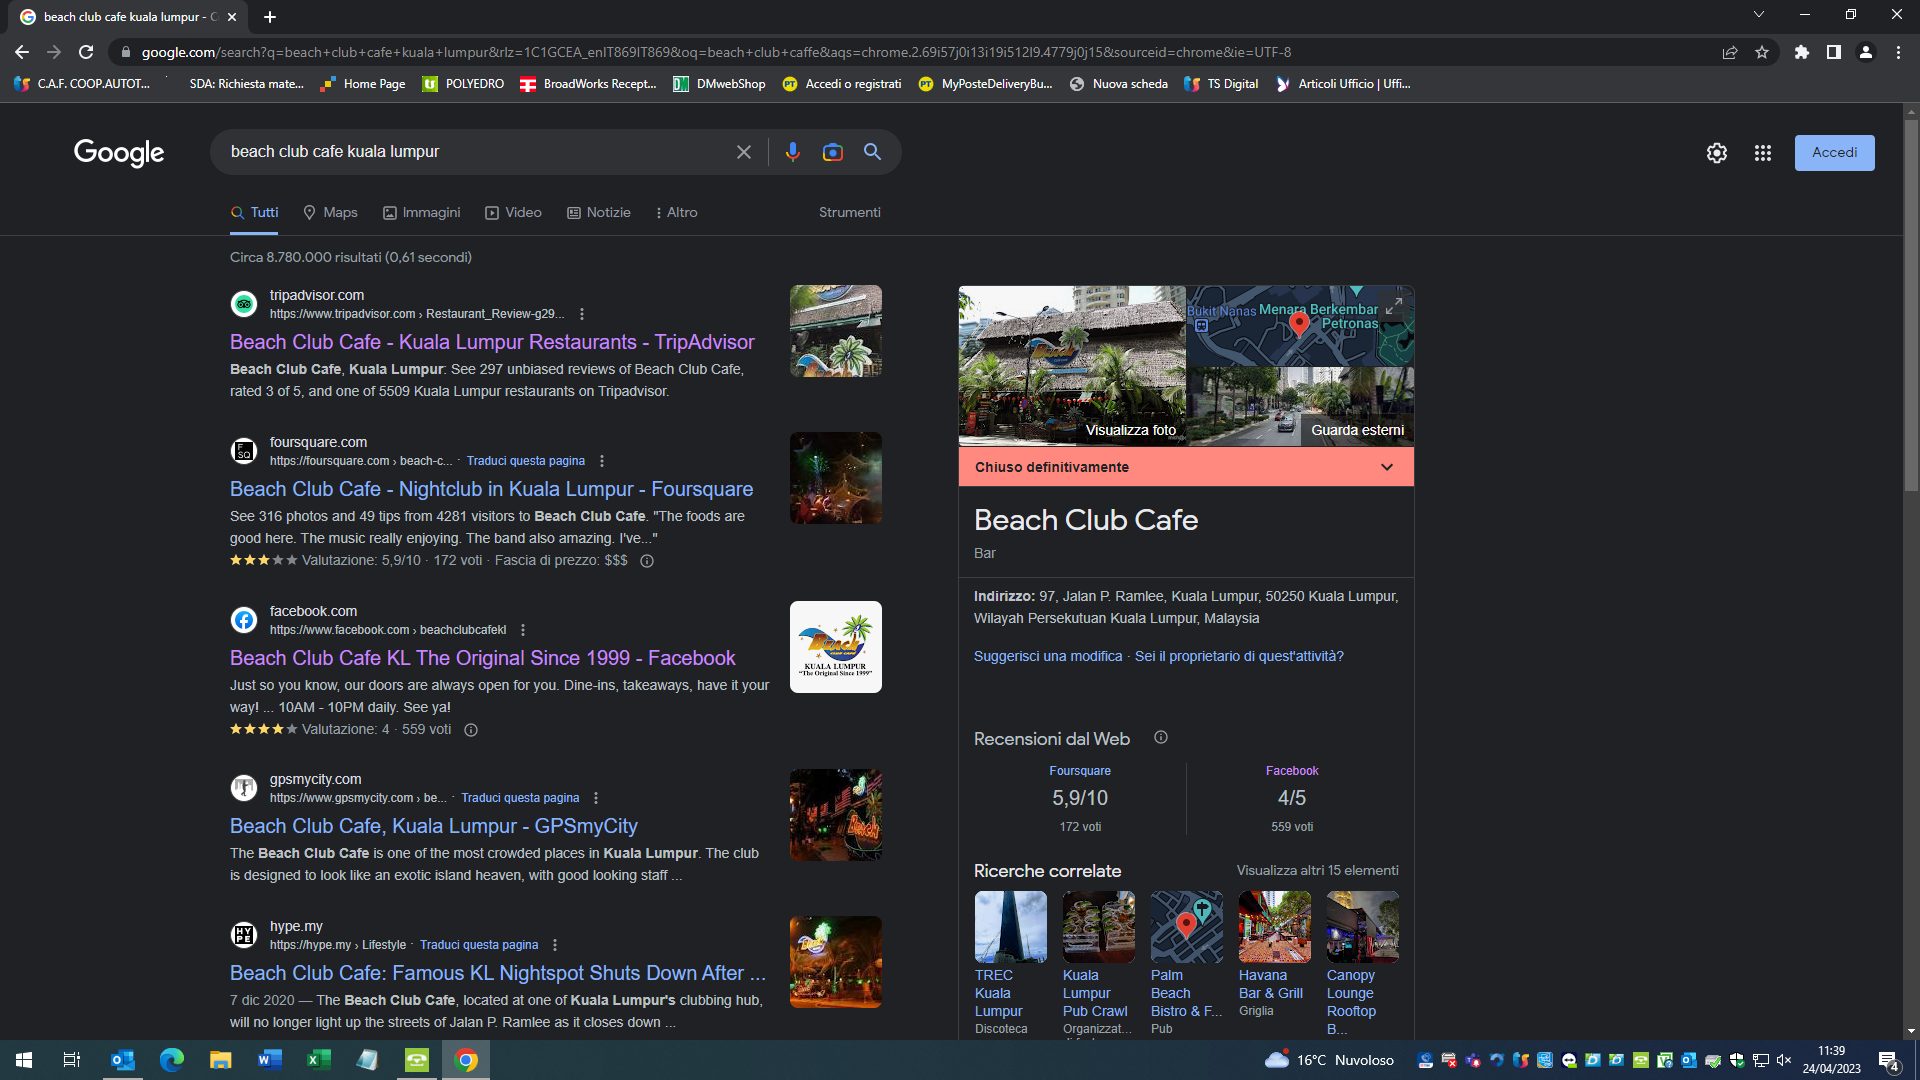
Task: Click inside the Google search input field
Action: [470, 152]
